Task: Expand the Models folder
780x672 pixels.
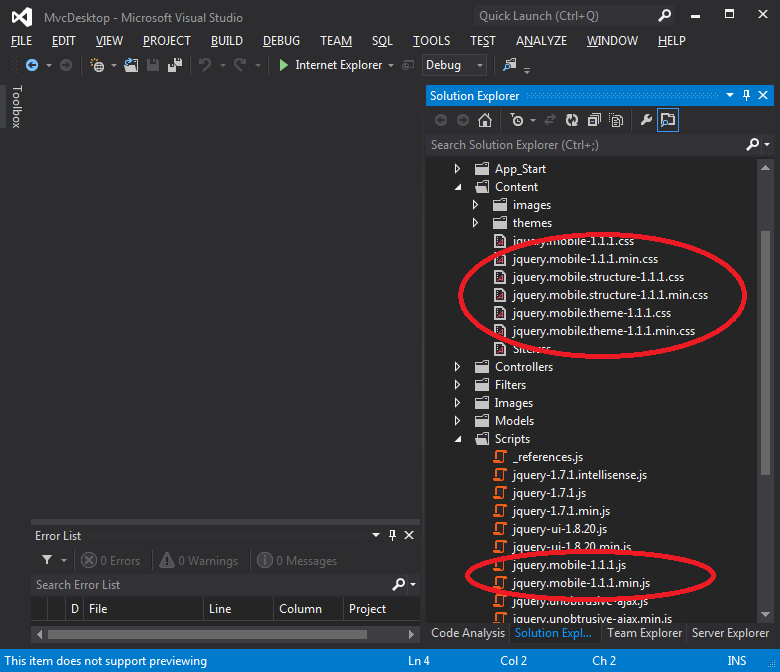Action: pyautogui.click(x=457, y=421)
